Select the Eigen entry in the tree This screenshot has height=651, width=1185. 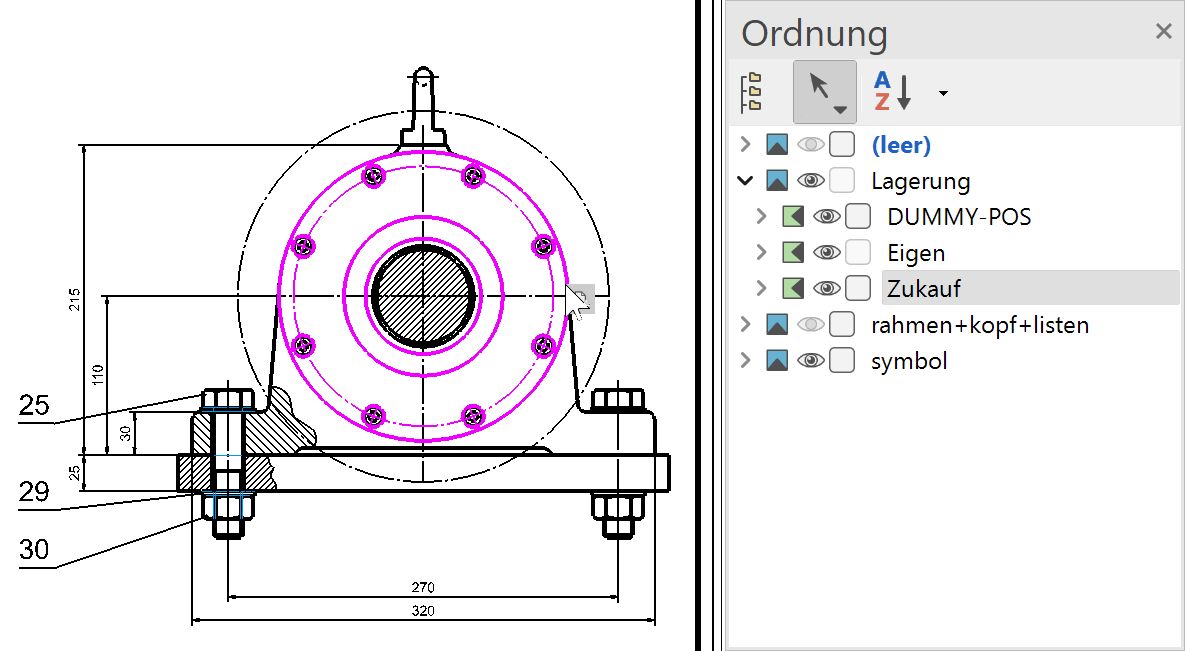(x=916, y=253)
